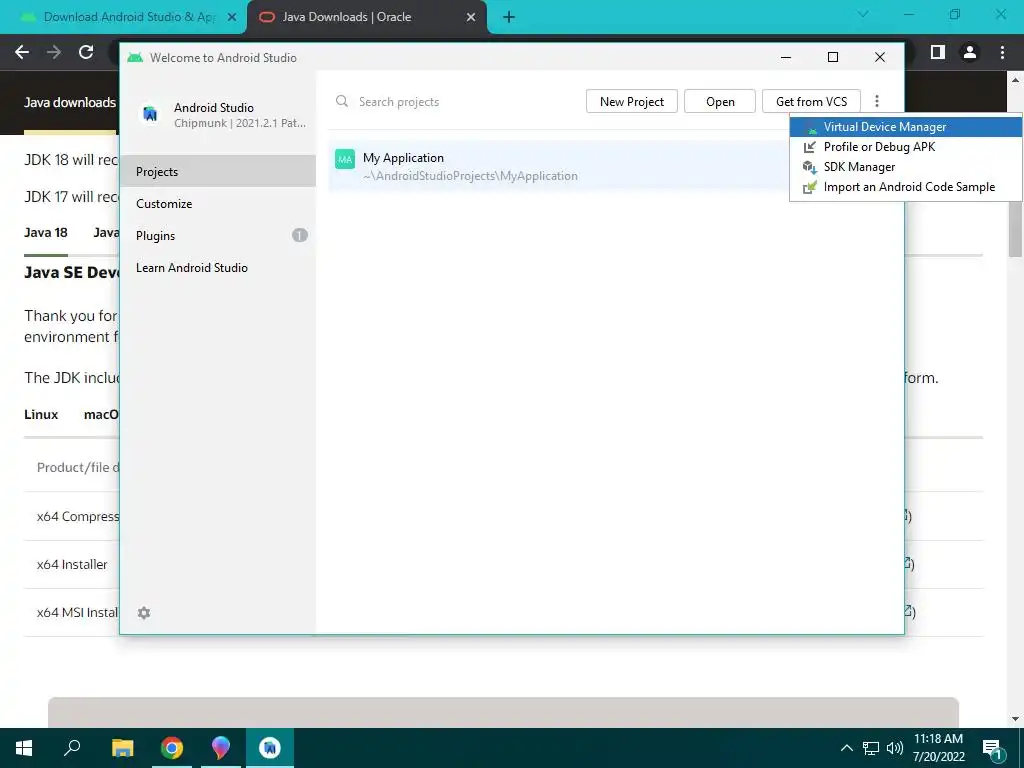Click the Profile or Debug APK icon
Screen dimensions: 1024x768
pyautogui.click(x=810, y=147)
